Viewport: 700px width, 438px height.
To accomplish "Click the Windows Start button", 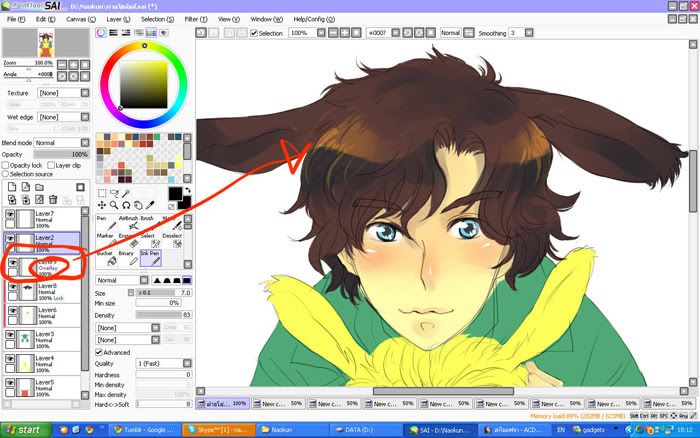I will [23, 429].
